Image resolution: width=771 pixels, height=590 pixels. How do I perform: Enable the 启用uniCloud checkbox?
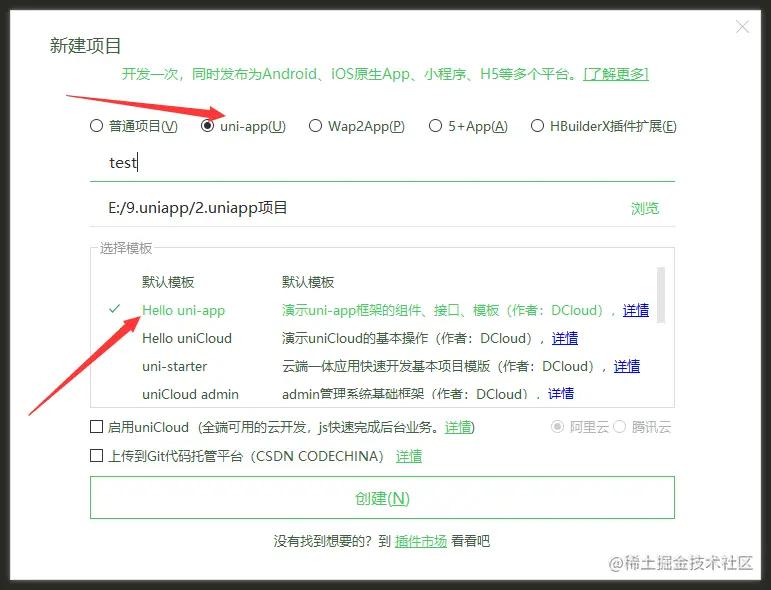coord(96,426)
